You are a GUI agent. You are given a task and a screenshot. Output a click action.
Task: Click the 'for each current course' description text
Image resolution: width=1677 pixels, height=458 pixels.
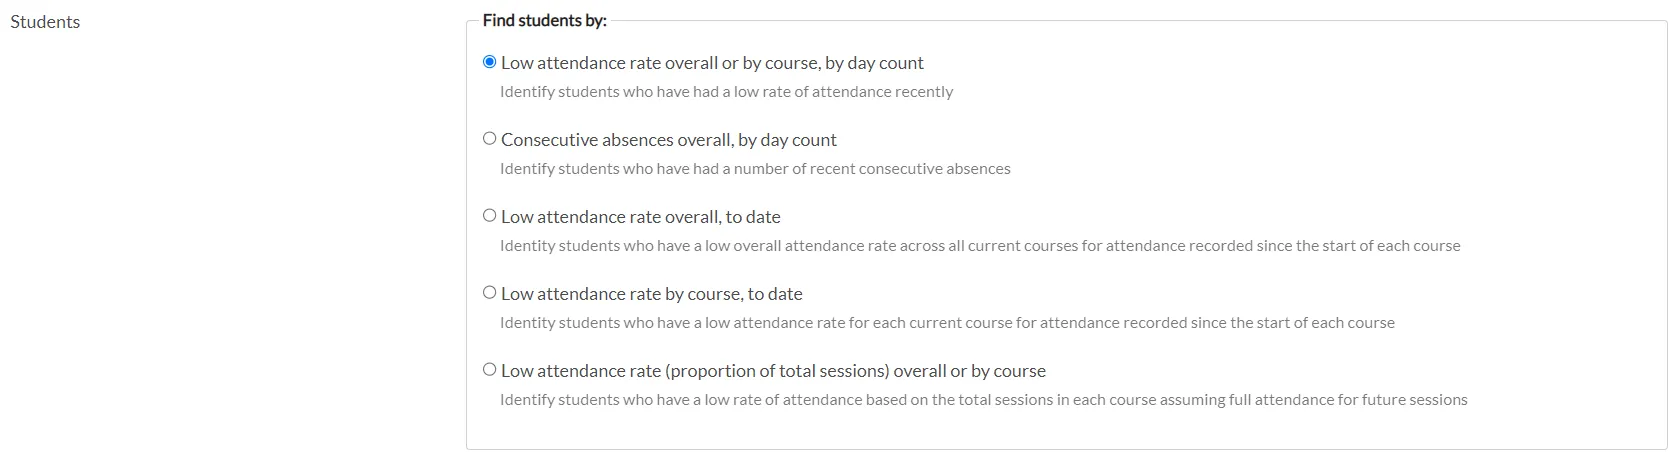click(x=947, y=323)
